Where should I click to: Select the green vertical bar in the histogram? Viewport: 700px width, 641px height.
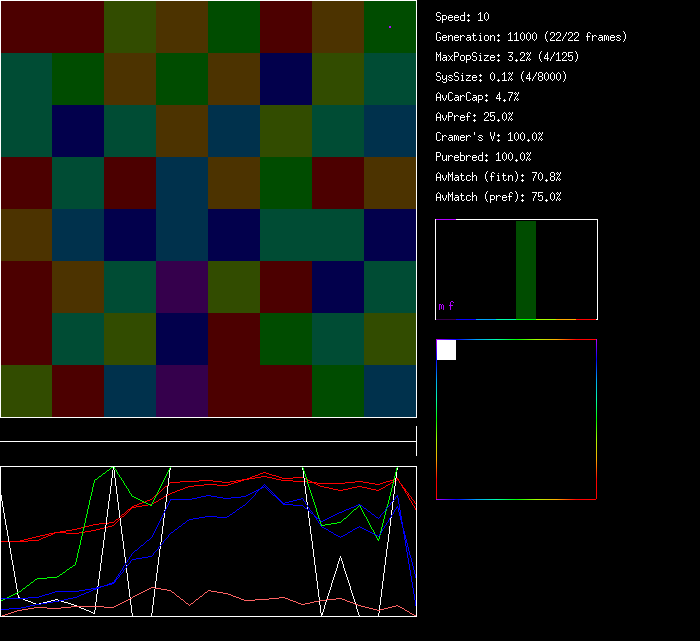pyautogui.click(x=525, y=270)
